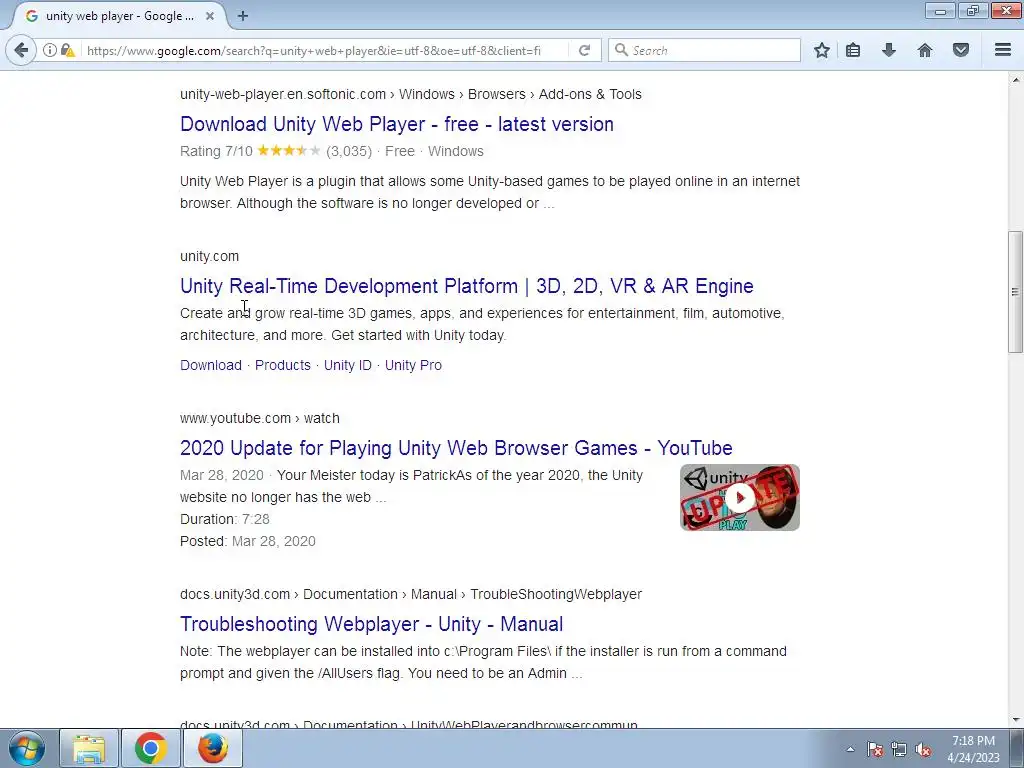Viewport: 1024px width, 768px height.
Task: Open Action Center flag icon in tray
Action: tap(875, 749)
